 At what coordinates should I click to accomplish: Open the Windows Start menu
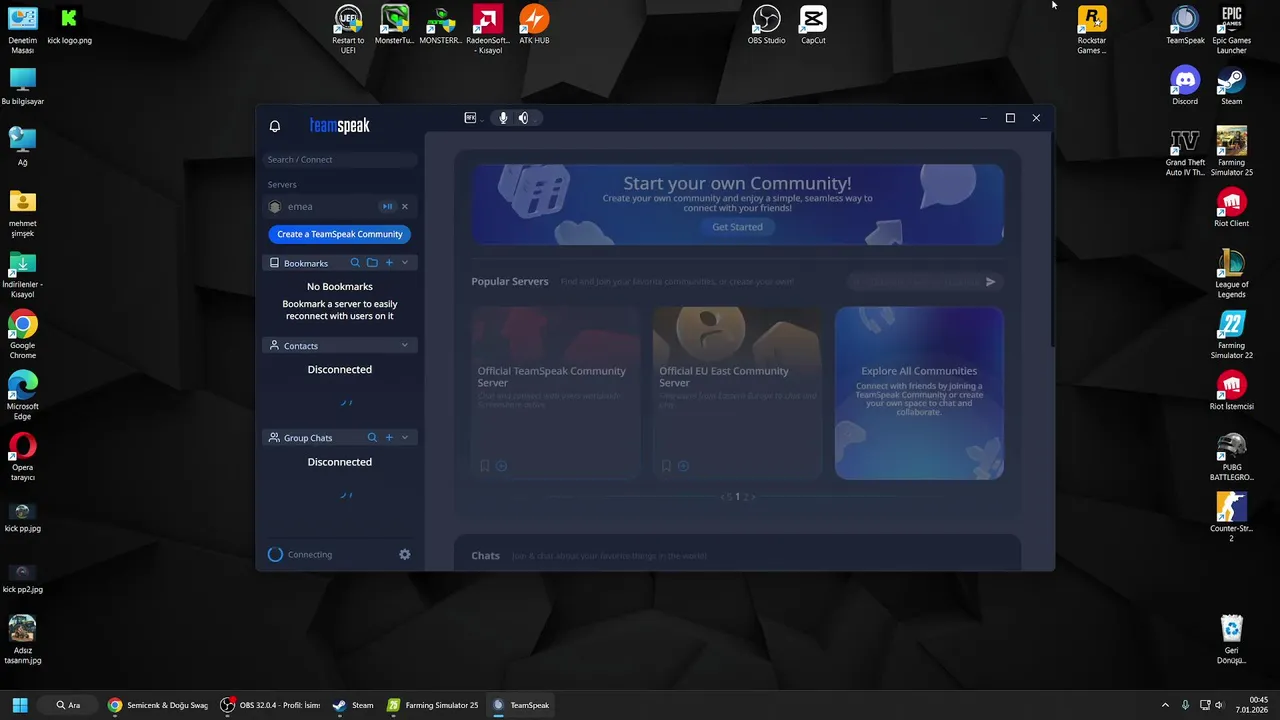coord(20,705)
